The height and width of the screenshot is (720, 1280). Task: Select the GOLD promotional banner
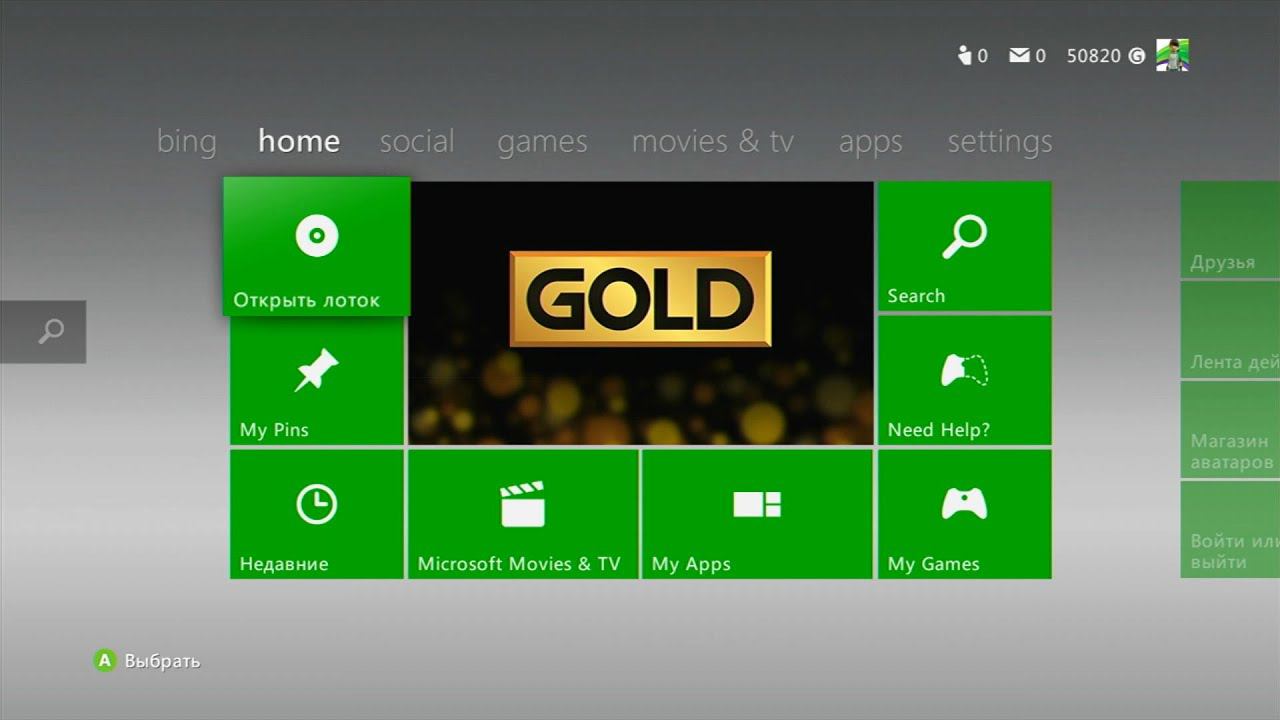(x=641, y=313)
